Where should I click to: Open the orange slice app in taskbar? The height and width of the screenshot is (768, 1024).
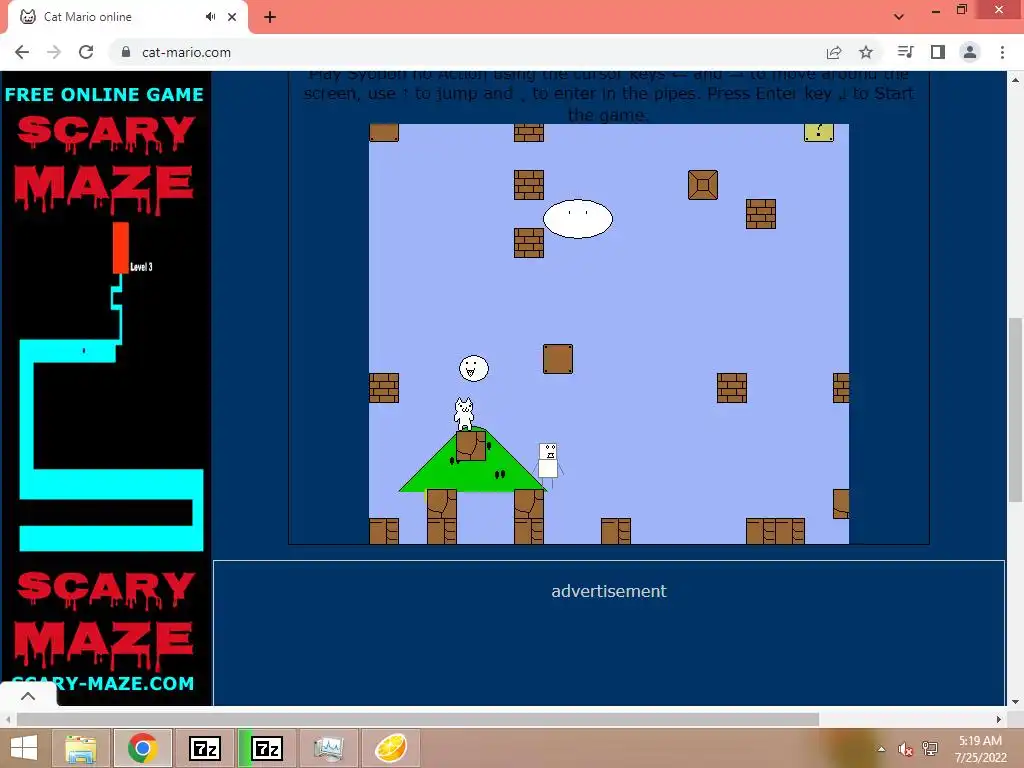coord(391,748)
